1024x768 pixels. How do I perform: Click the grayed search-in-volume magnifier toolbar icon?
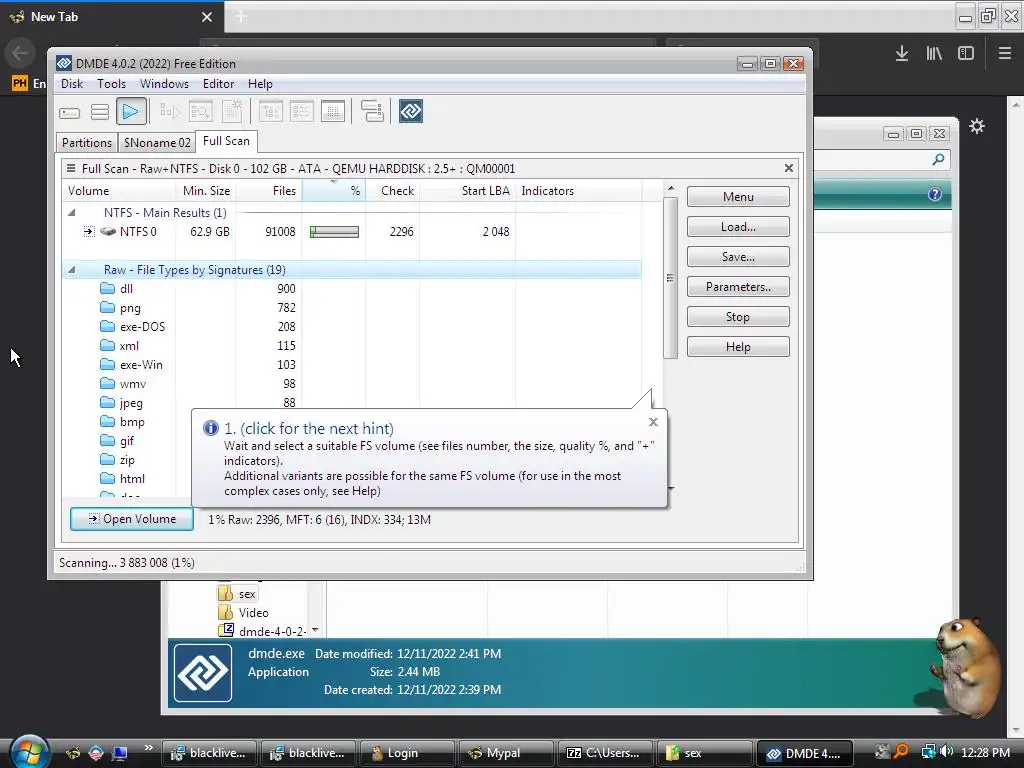200,112
